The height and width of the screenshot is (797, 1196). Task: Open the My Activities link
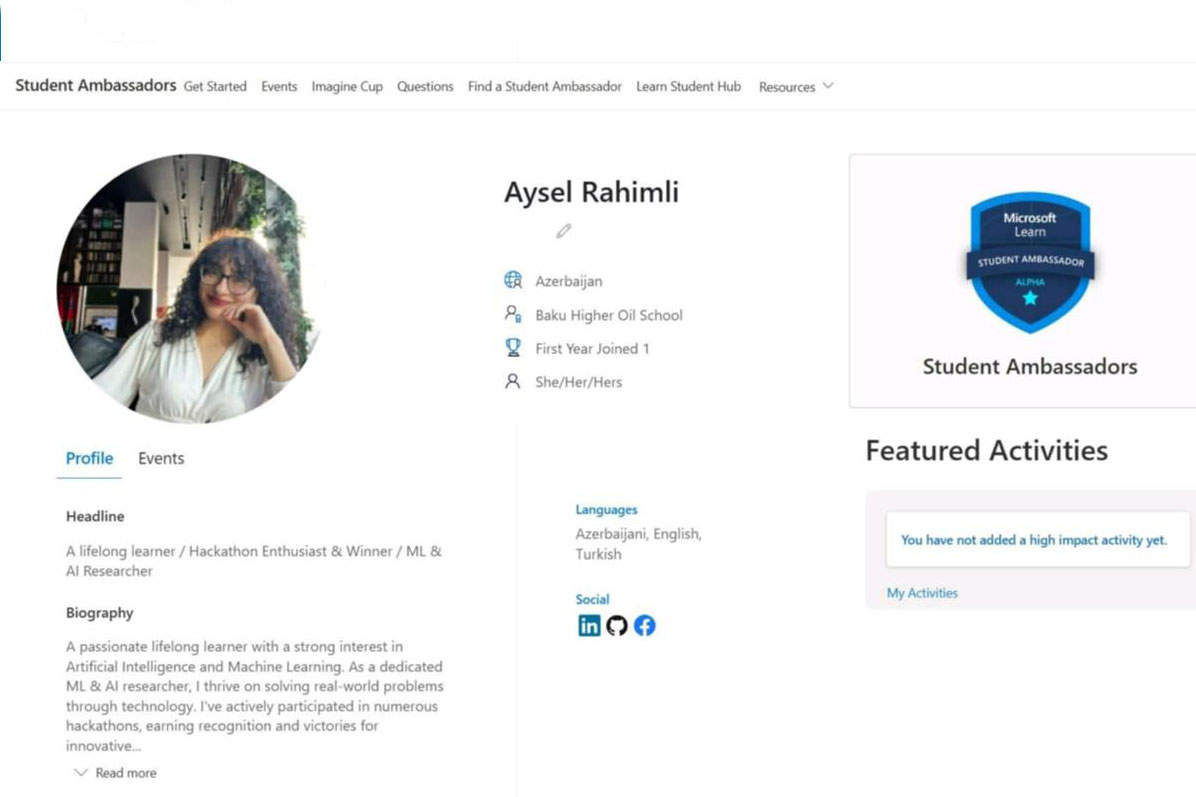(922, 593)
